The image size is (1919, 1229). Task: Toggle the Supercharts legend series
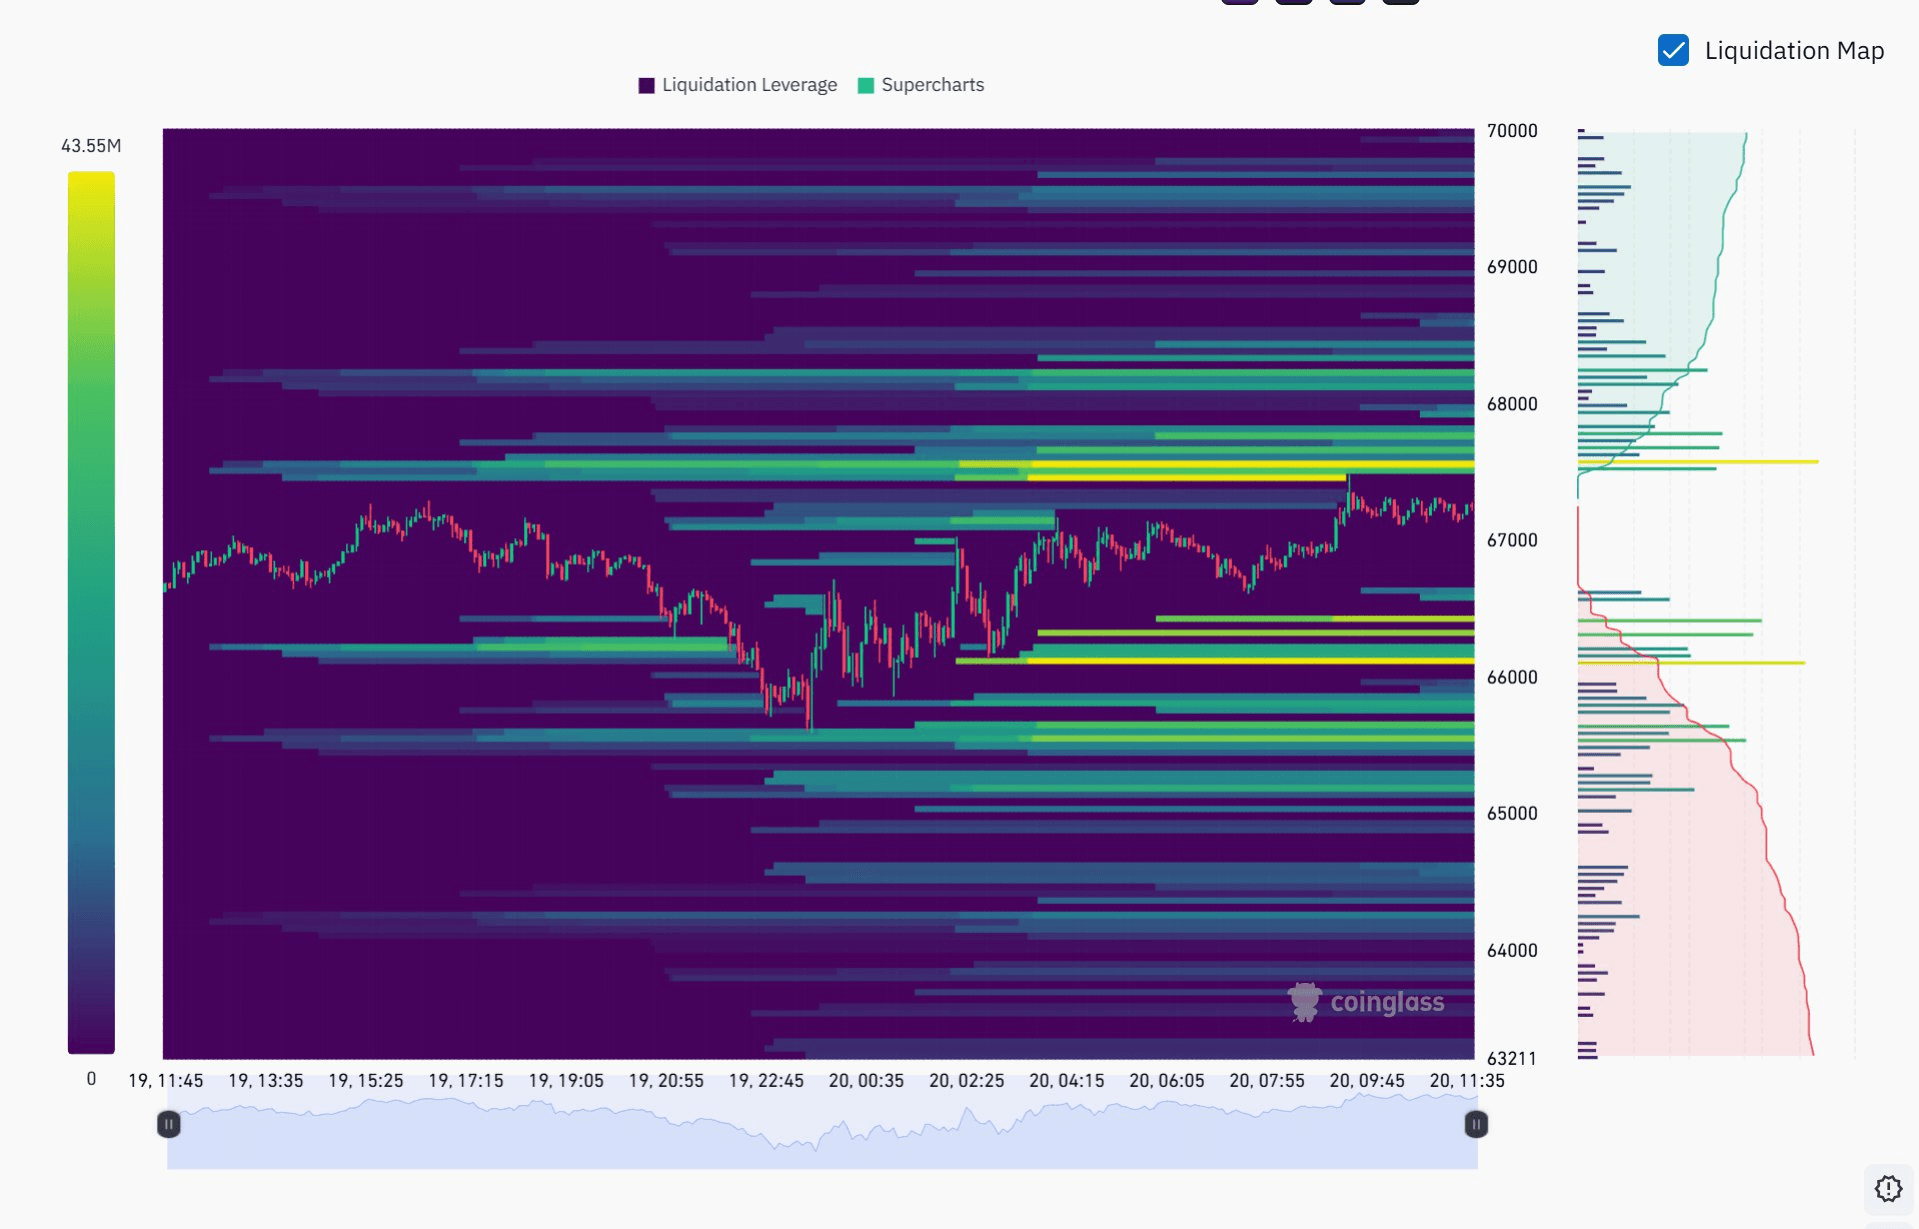pos(932,85)
